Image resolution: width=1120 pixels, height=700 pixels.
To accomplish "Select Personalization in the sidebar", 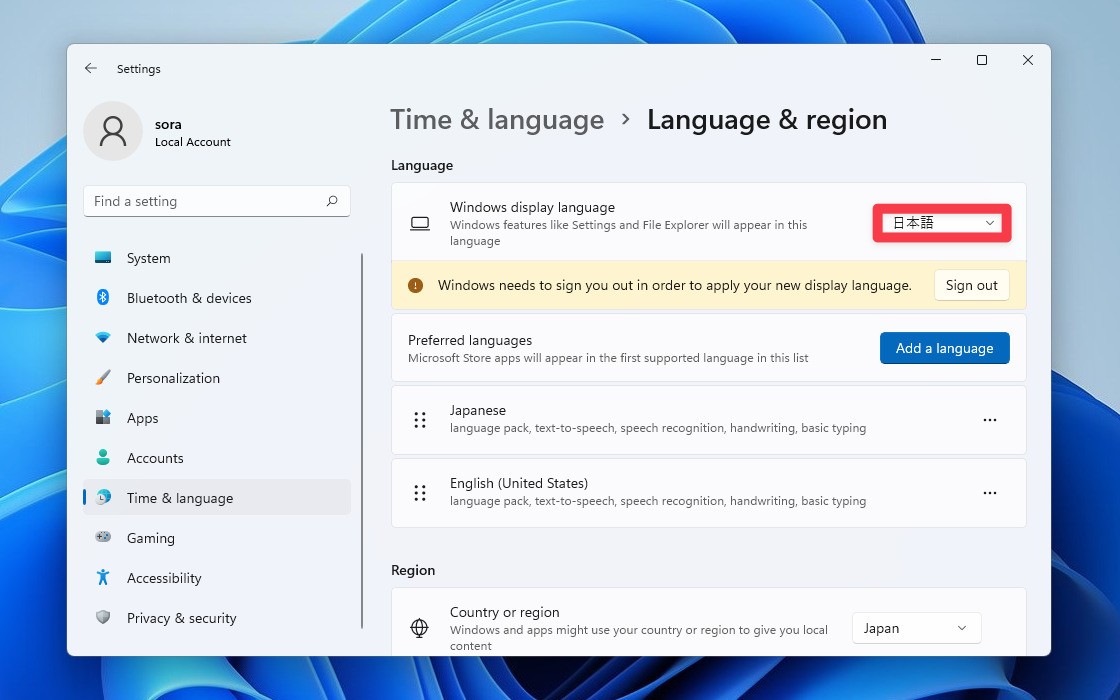I will pyautogui.click(x=217, y=378).
